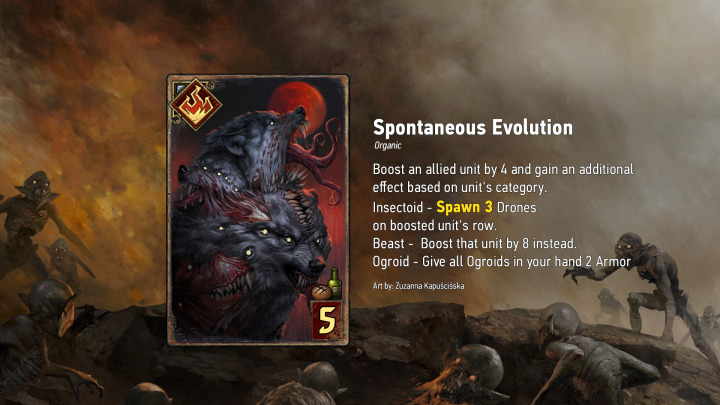Image resolution: width=720 pixels, height=405 pixels.
Task: Click the Insectoid Drones effect line
Action: 454,208
